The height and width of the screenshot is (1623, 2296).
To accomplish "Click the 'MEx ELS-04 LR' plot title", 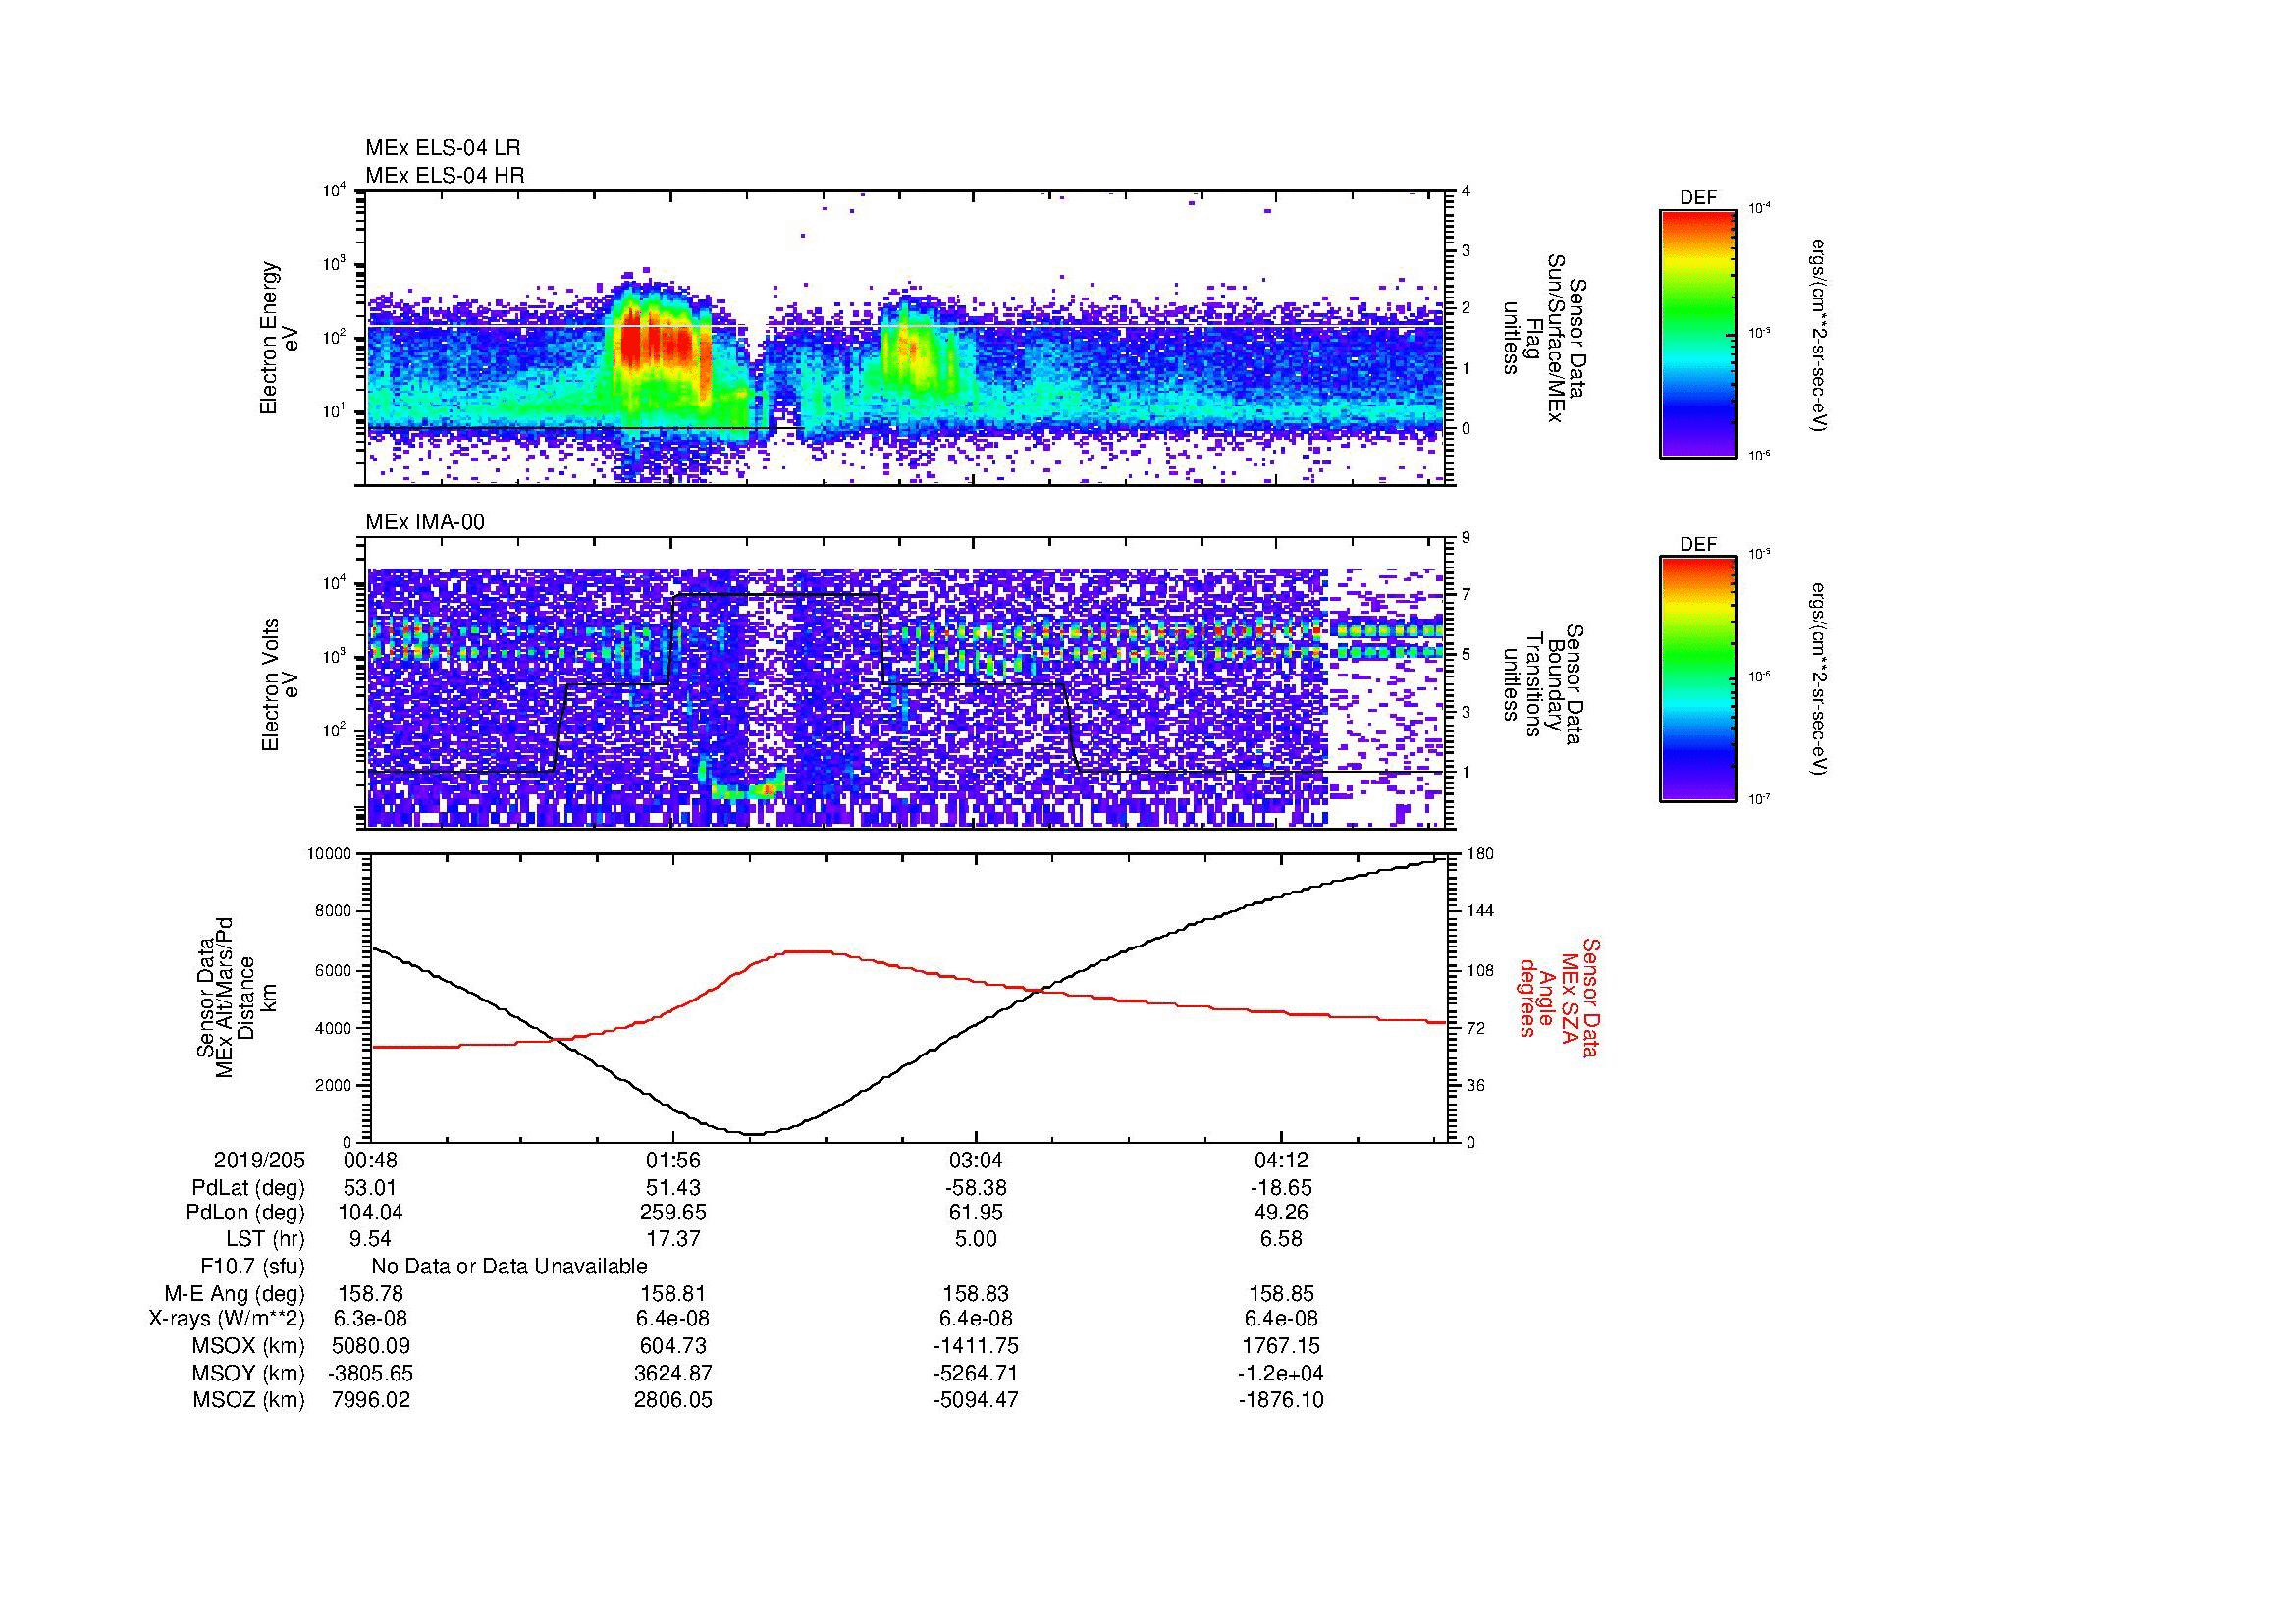I will click(443, 148).
